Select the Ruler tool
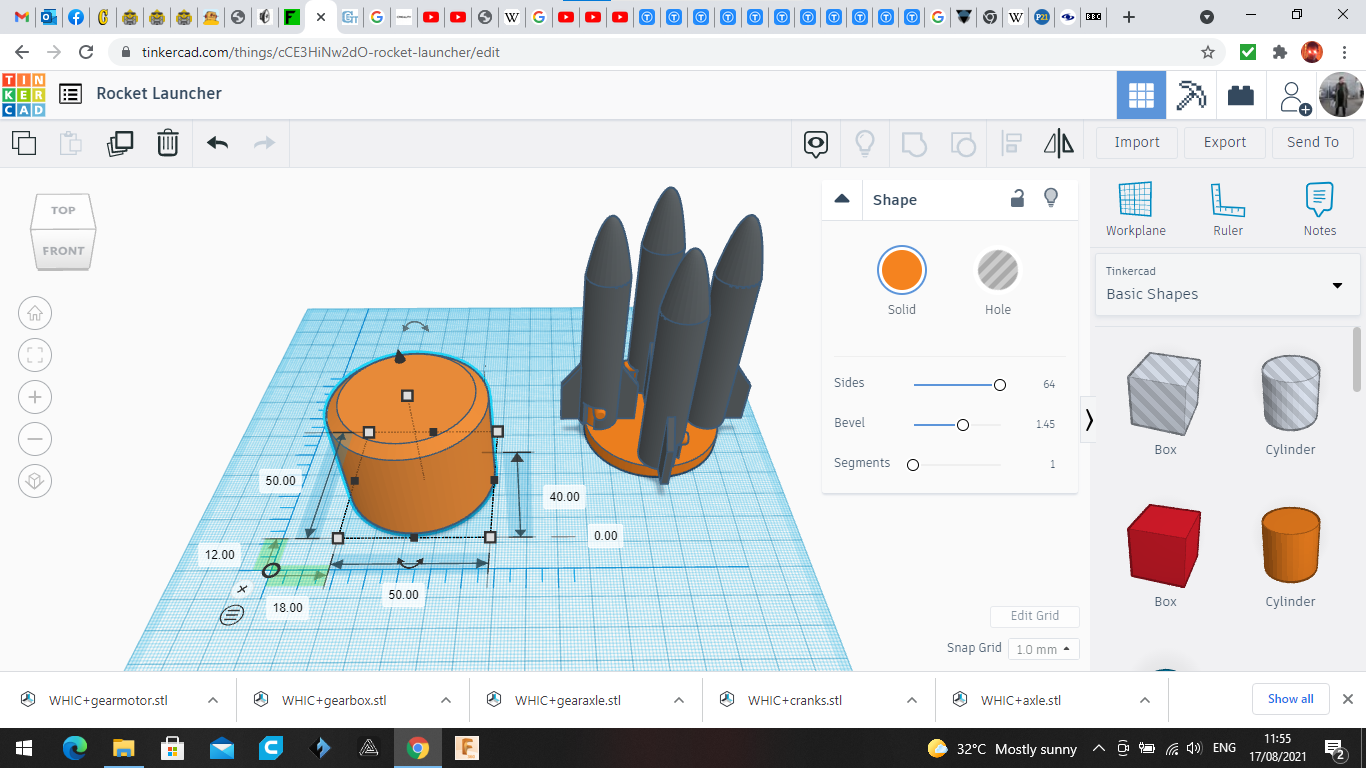This screenshot has height=768, width=1366. (1227, 209)
